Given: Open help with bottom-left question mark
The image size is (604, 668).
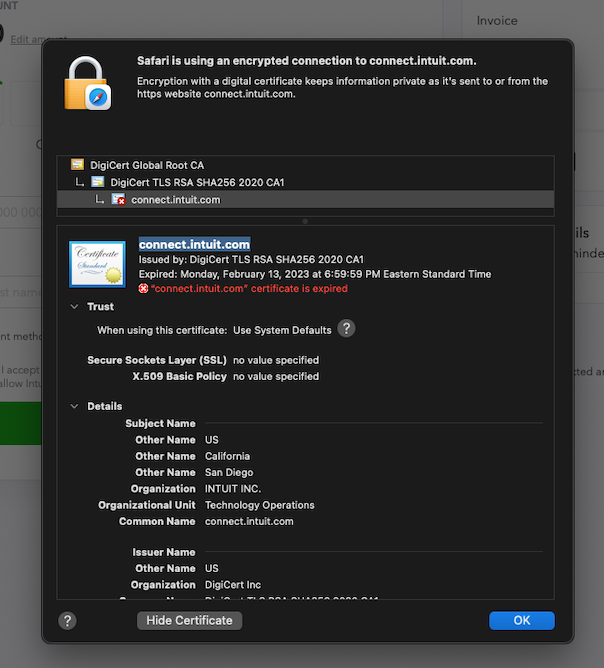Looking at the screenshot, I should click(x=67, y=621).
